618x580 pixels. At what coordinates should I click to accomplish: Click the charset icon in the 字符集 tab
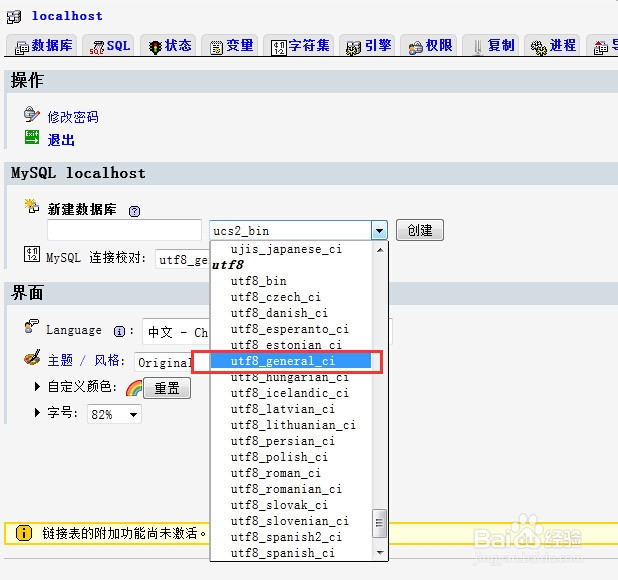coord(278,48)
